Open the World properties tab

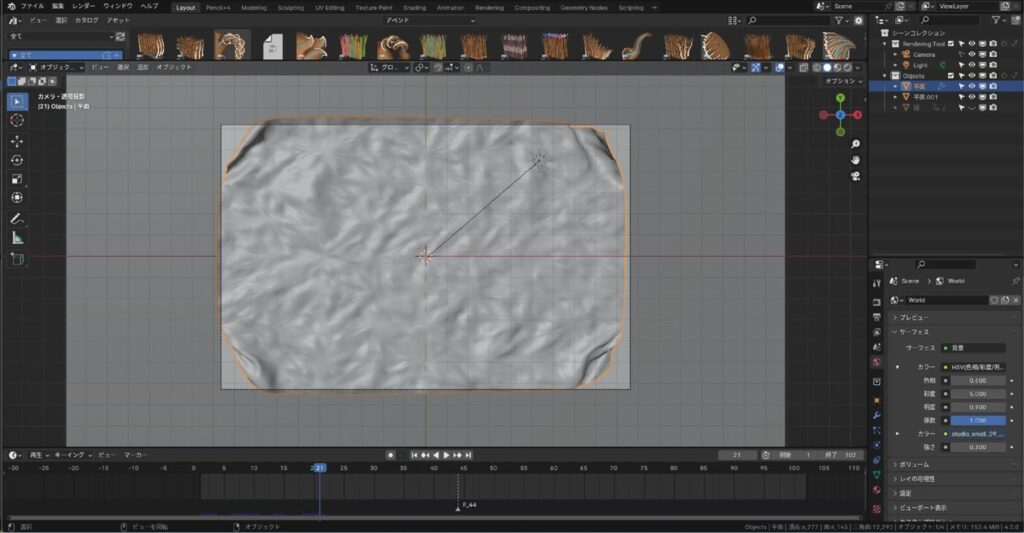click(x=876, y=362)
